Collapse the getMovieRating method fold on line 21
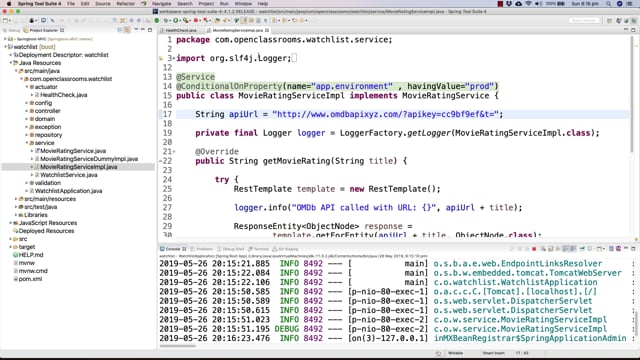 [174, 151]
